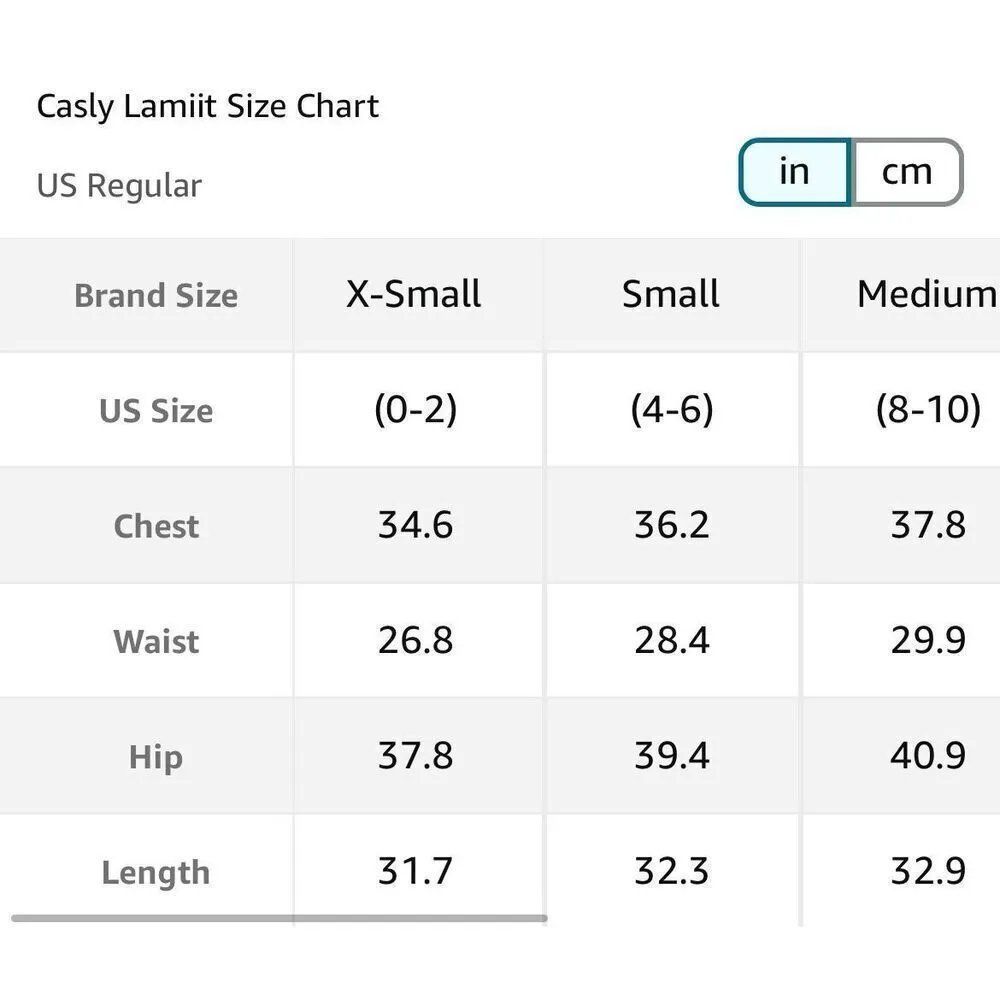Click the Hip row label
Screen dimensions: 1000x1000
(x=156, y=757)
